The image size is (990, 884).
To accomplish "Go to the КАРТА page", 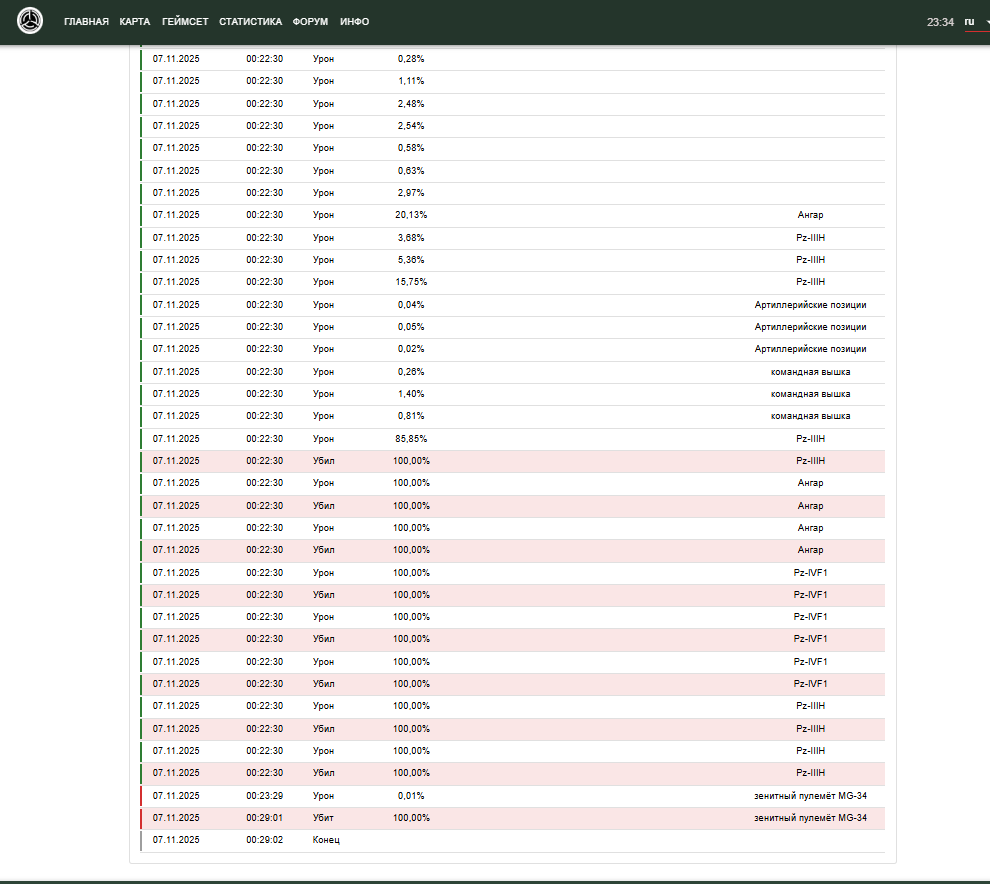I will [x=135, y=22].
